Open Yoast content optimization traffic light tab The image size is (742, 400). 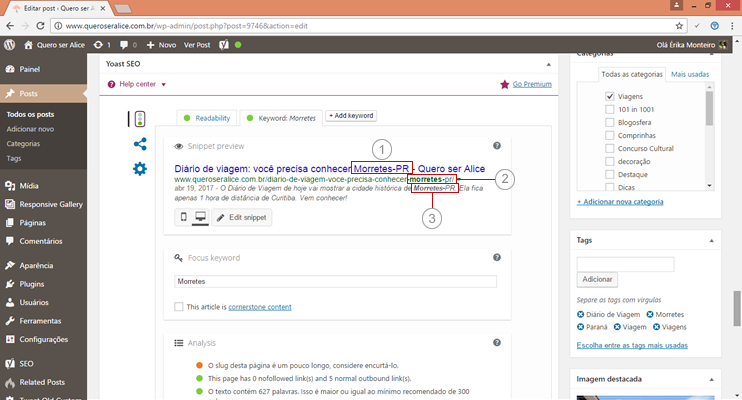point(140,119)
